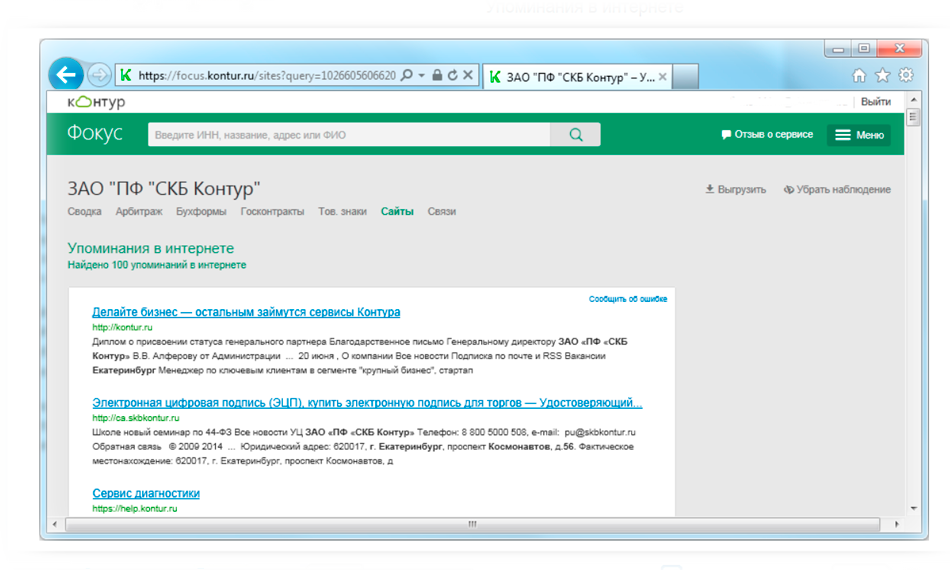Image resolution: width=950 pixels, height=570 pixels.
Task: Expand the address bar dropdown arrow
Action: tap(422, 75)
